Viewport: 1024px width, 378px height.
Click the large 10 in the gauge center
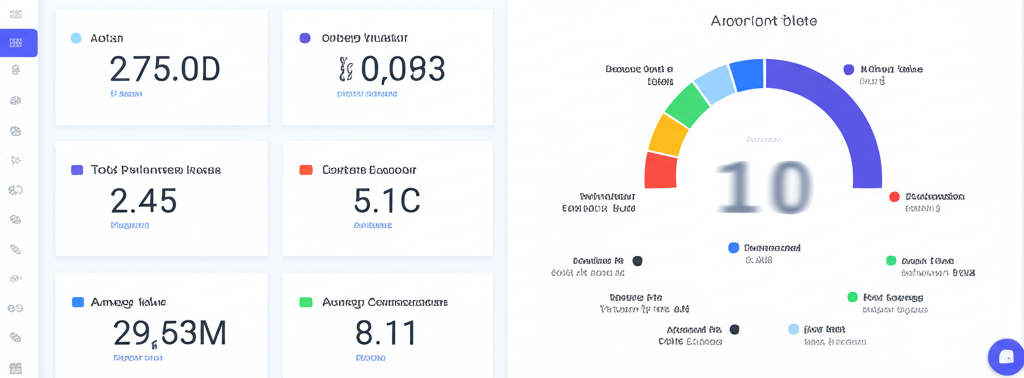(765, 187)
